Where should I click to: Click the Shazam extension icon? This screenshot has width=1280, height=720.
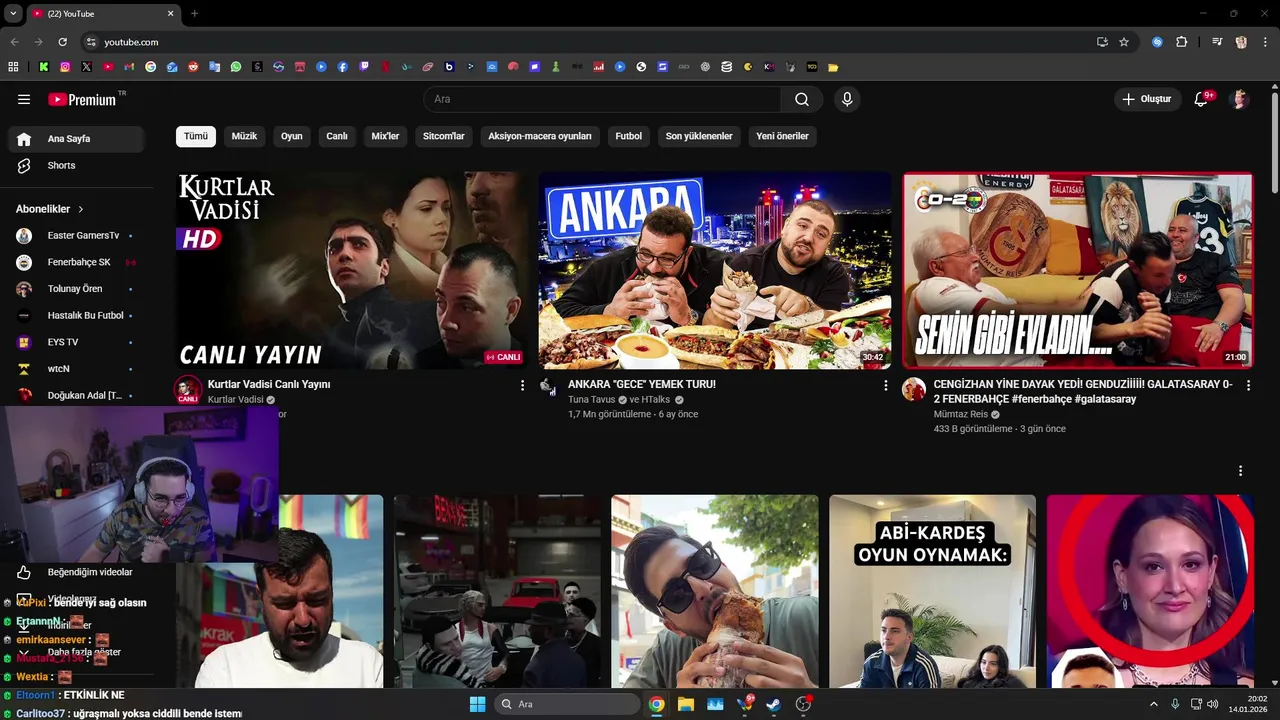pyautogui.click(x=1157, y=42)
